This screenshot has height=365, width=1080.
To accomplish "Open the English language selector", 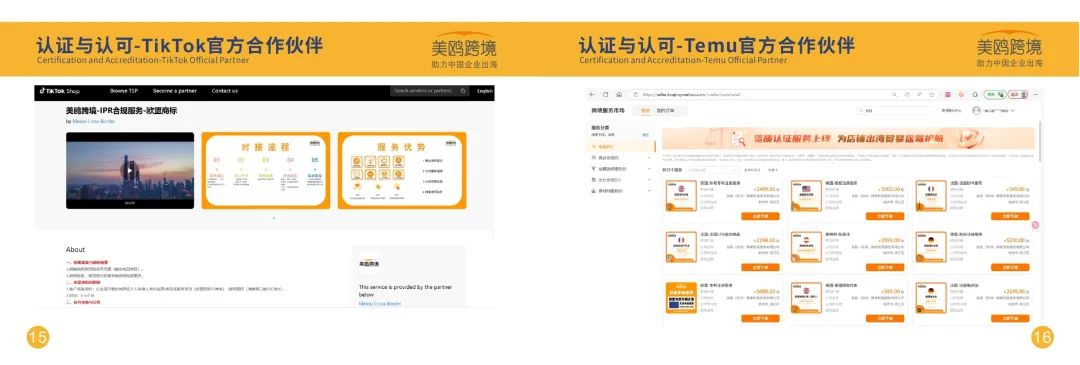I will click(x=485, y=91).
